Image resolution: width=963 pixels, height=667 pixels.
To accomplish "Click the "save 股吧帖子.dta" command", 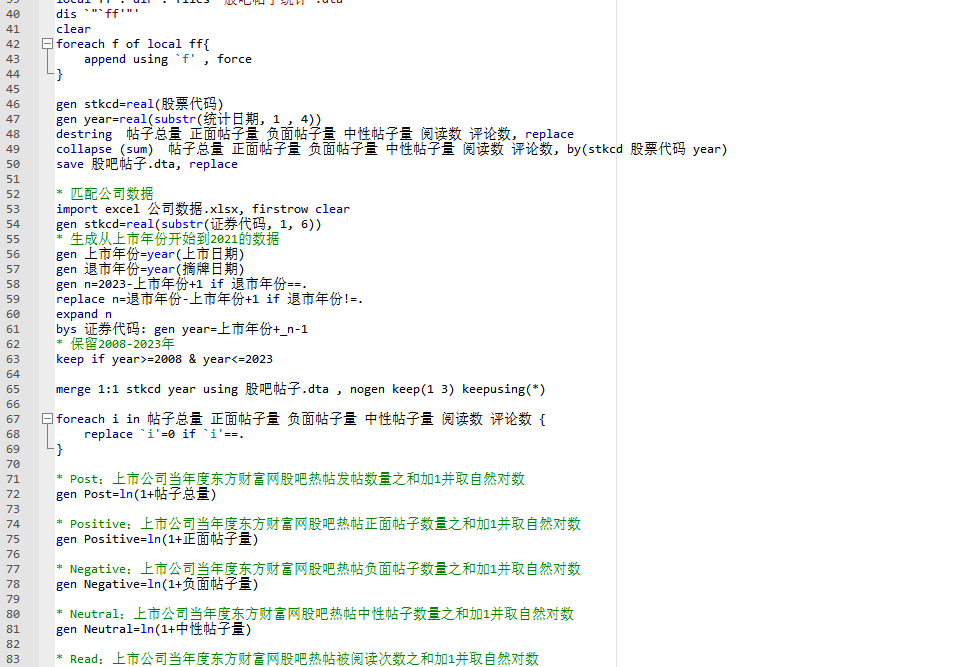I will coord(146,164).
